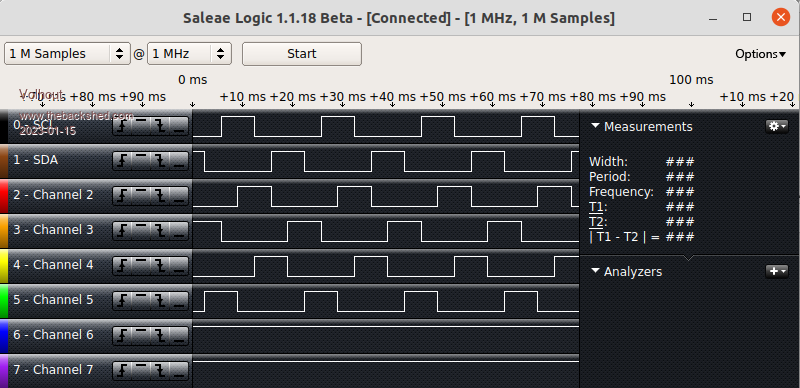Toggle rising edge trigger on Channel 2
This screenshot has width=800, height=388.
pyautogui.click(x=121, y=196)
